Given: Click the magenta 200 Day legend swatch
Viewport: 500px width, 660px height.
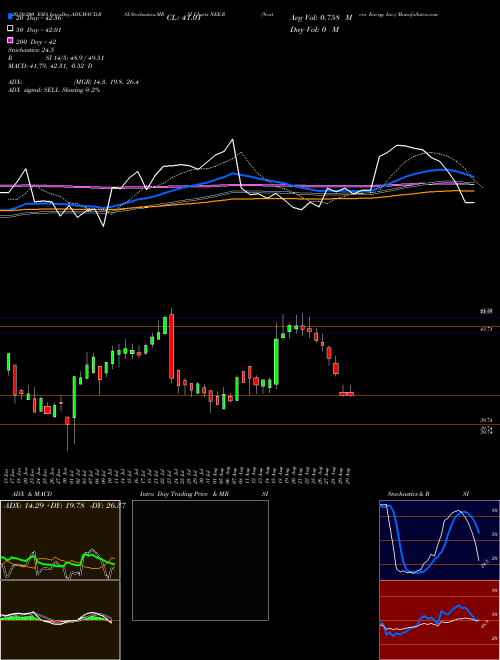Looking at the screenshot, I should [10, 40].
